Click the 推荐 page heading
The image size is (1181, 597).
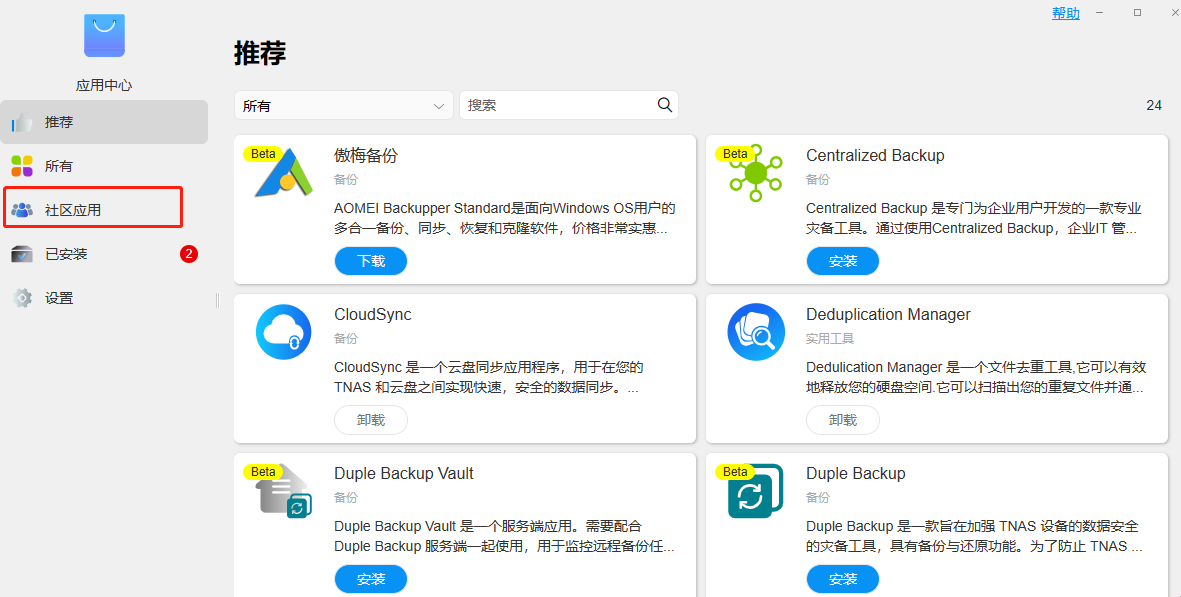[260, 53]
